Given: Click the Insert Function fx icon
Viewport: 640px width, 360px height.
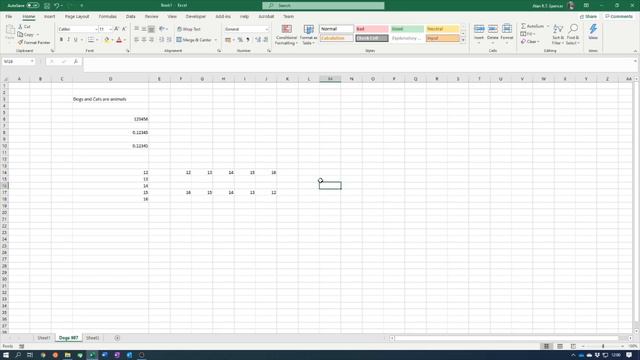Looking at the screenshot, I should (76, 62).
